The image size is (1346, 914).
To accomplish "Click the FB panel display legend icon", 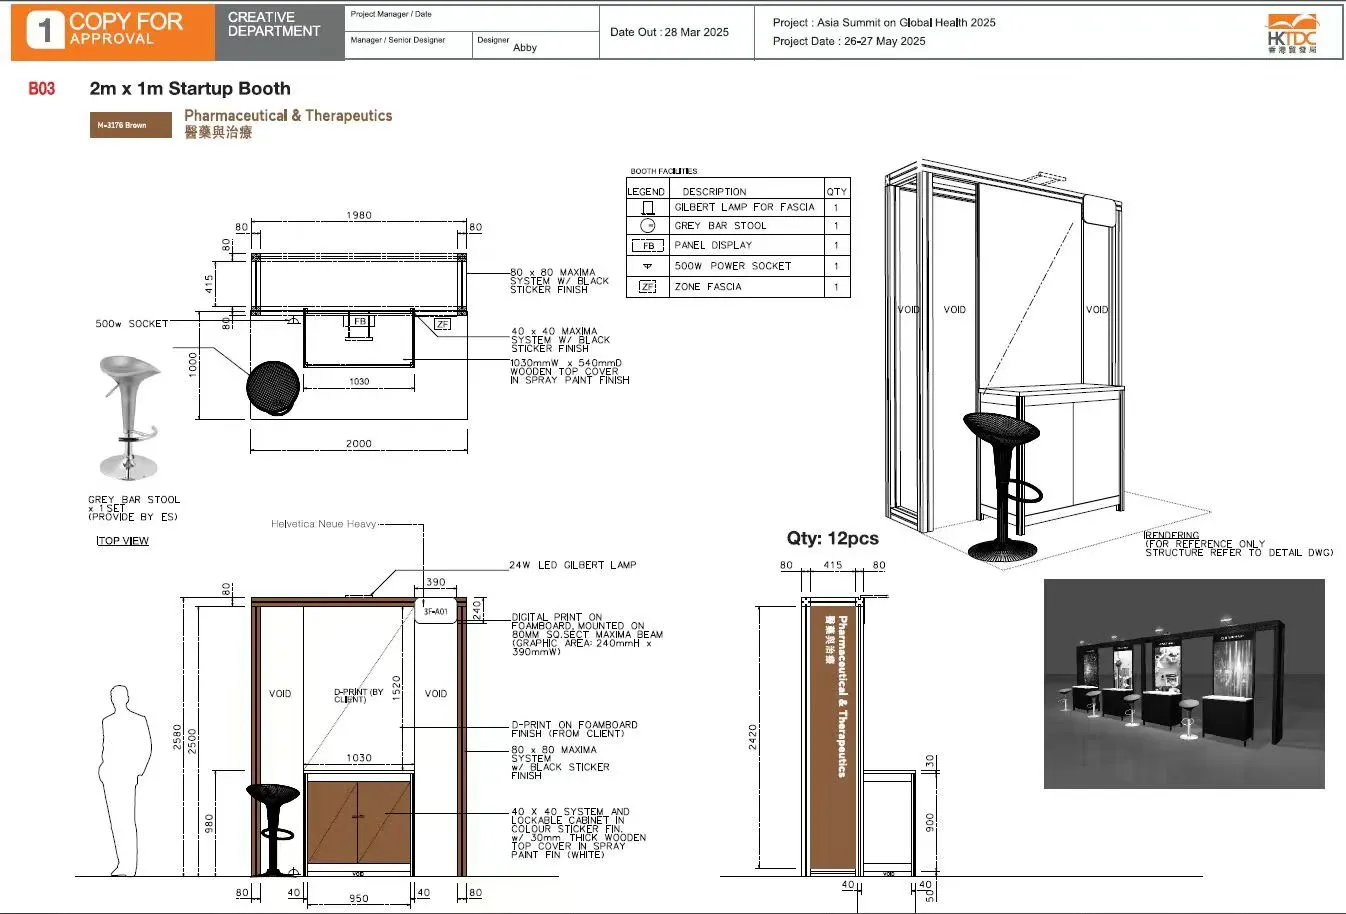I will pyautogui.click(x=648, y=246).
